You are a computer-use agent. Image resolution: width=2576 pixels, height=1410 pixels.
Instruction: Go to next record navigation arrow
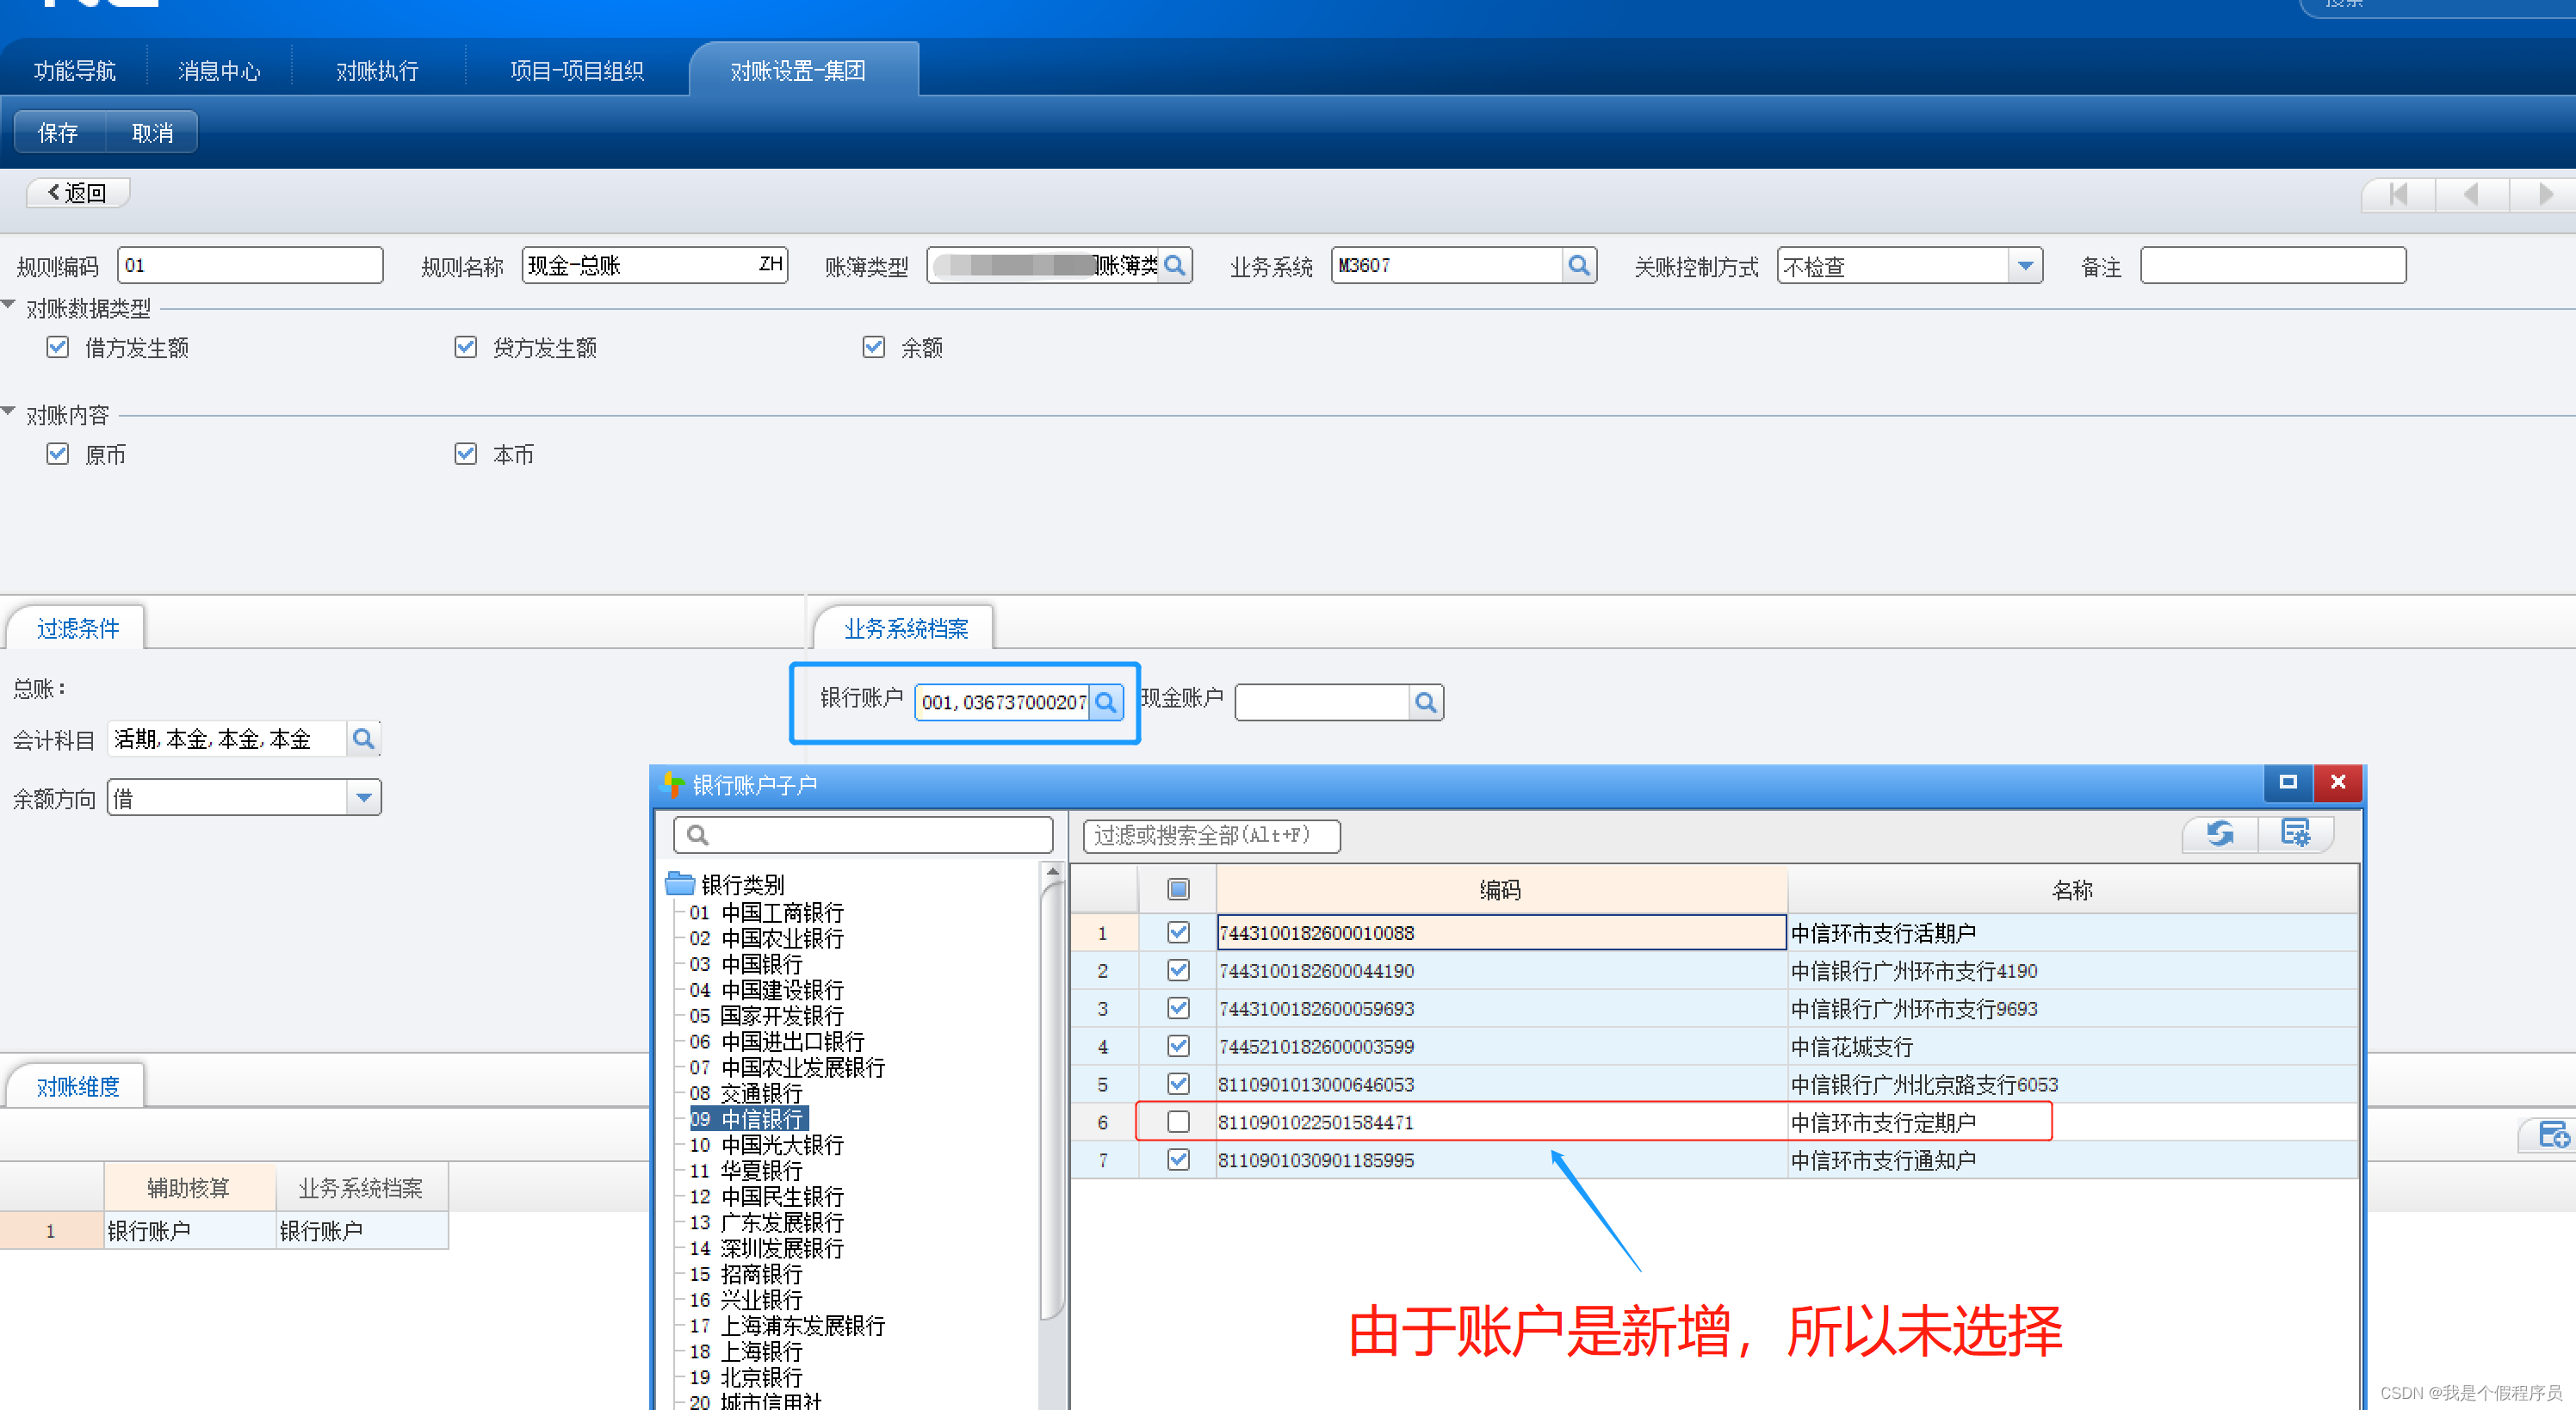[2544, 194]
